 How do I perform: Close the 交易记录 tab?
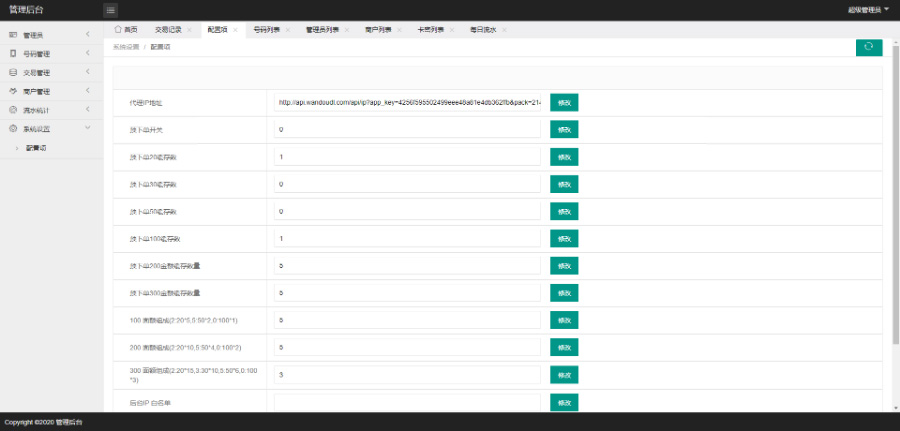click(x=189, y=30)
